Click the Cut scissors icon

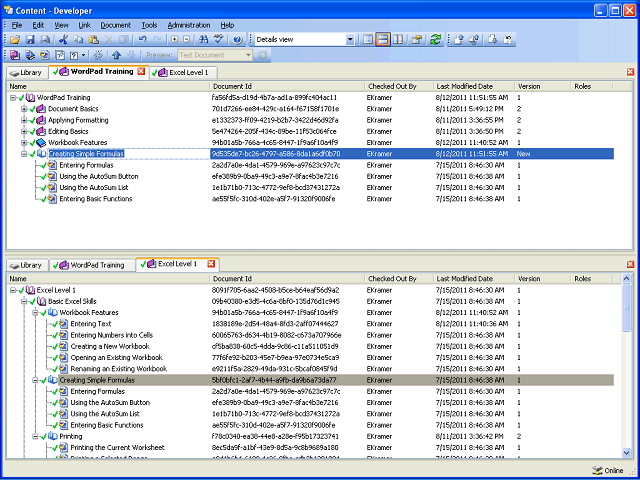[x=63, y=40]
